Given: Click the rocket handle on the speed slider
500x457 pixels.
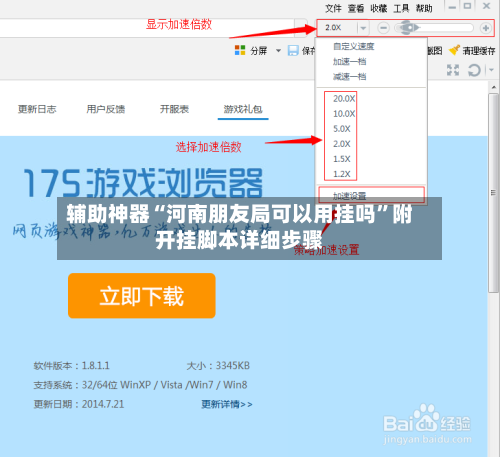Looking at the screenshot, I should click(408, 28).
